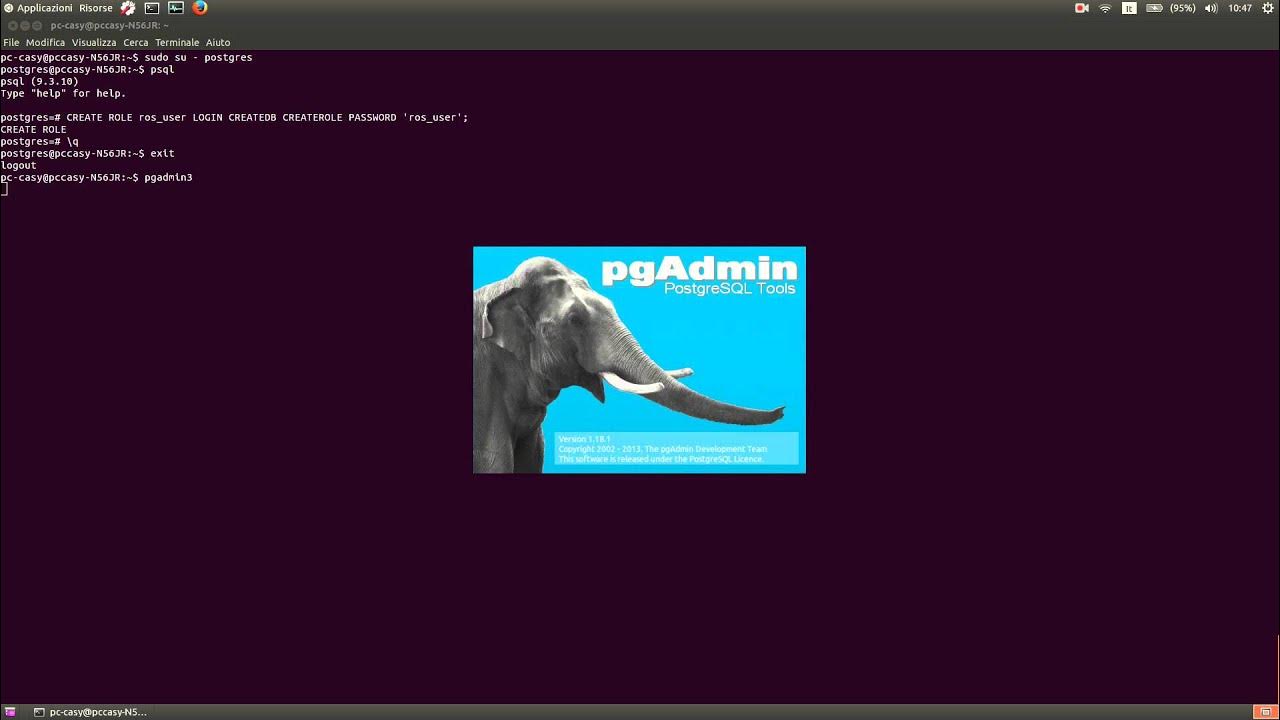Open the Wi-Fi network indicator
Screen dimensions: 1280x720
point(1105,8)
